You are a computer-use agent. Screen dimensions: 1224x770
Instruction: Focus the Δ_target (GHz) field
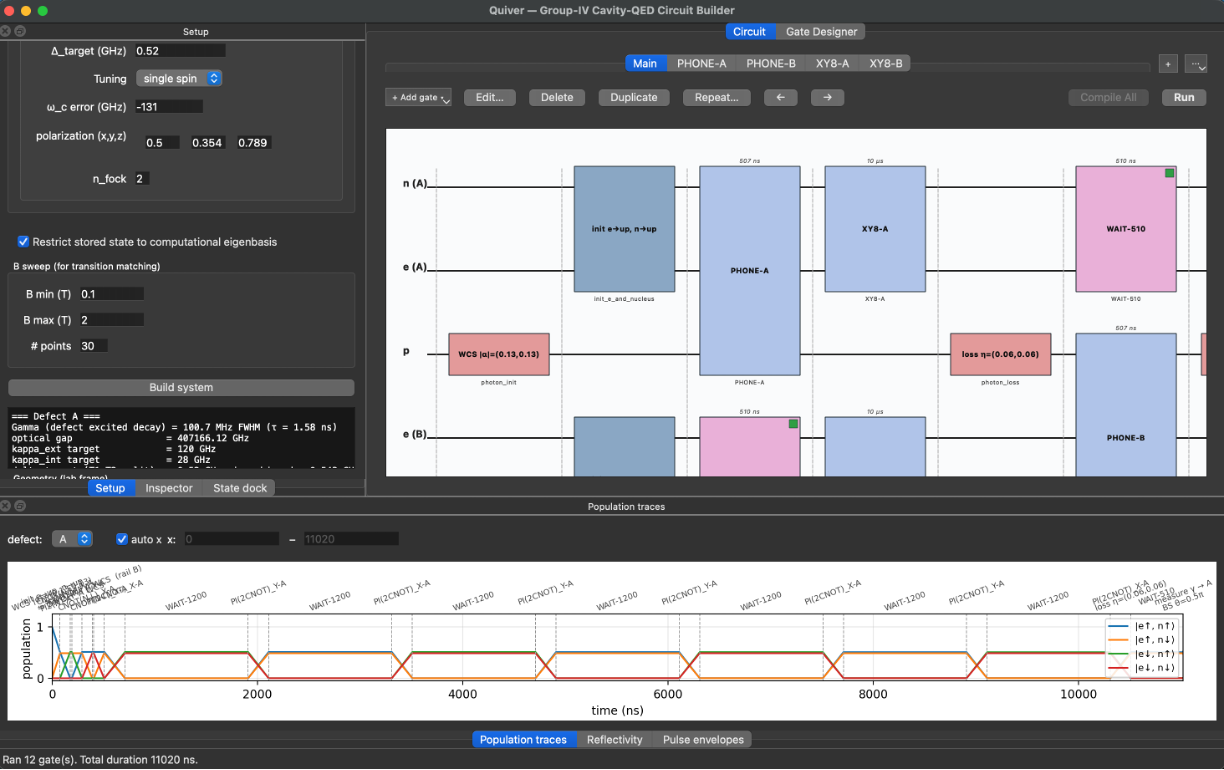click(x=179, y=50)
